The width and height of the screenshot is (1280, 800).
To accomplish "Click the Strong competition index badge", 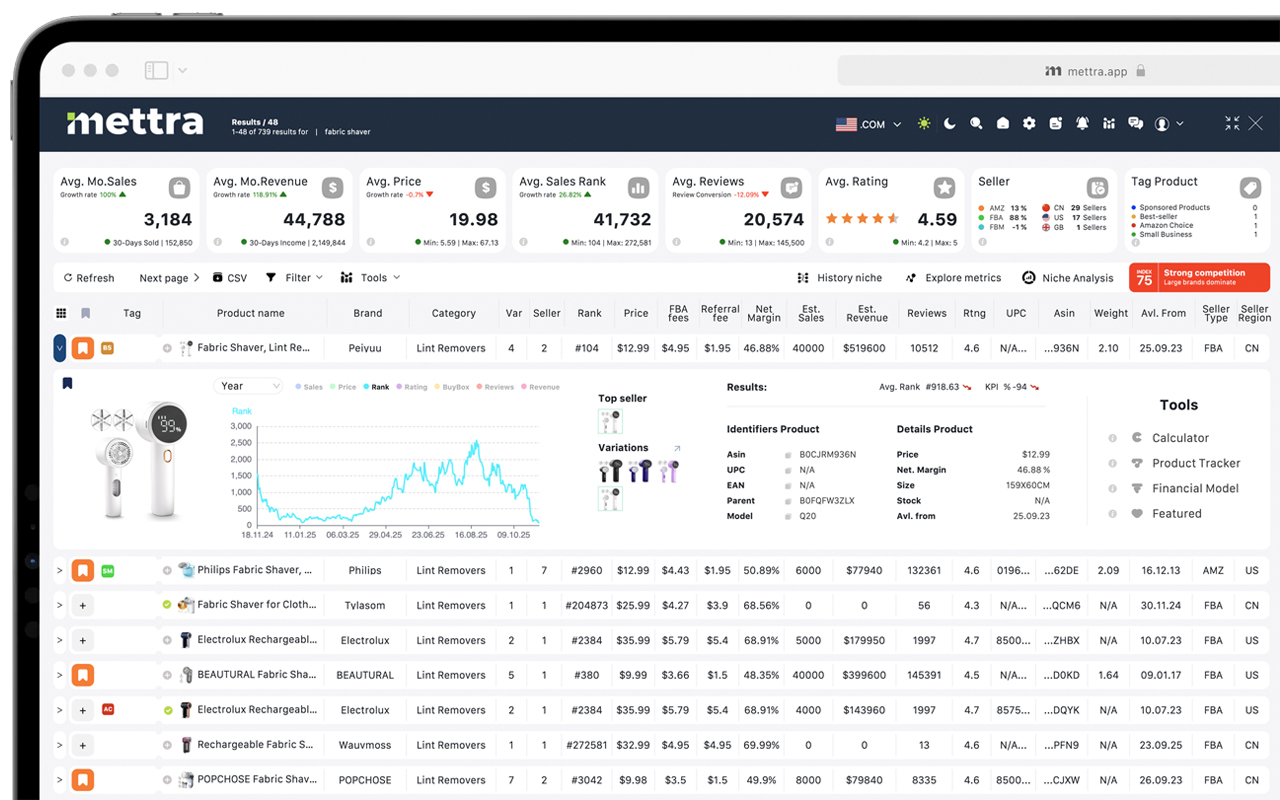I will 1199,277.
